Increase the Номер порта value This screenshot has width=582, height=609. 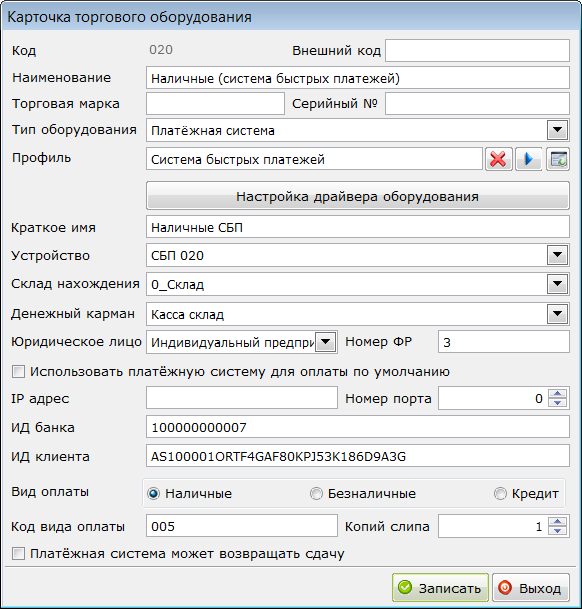coord(558,393)
